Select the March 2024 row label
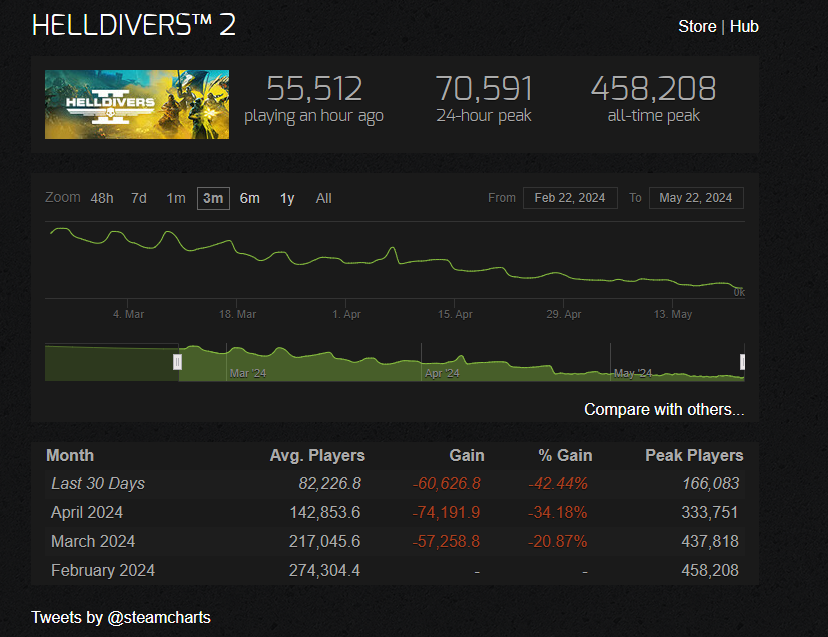Screen dimensions: 828x637 93,541
